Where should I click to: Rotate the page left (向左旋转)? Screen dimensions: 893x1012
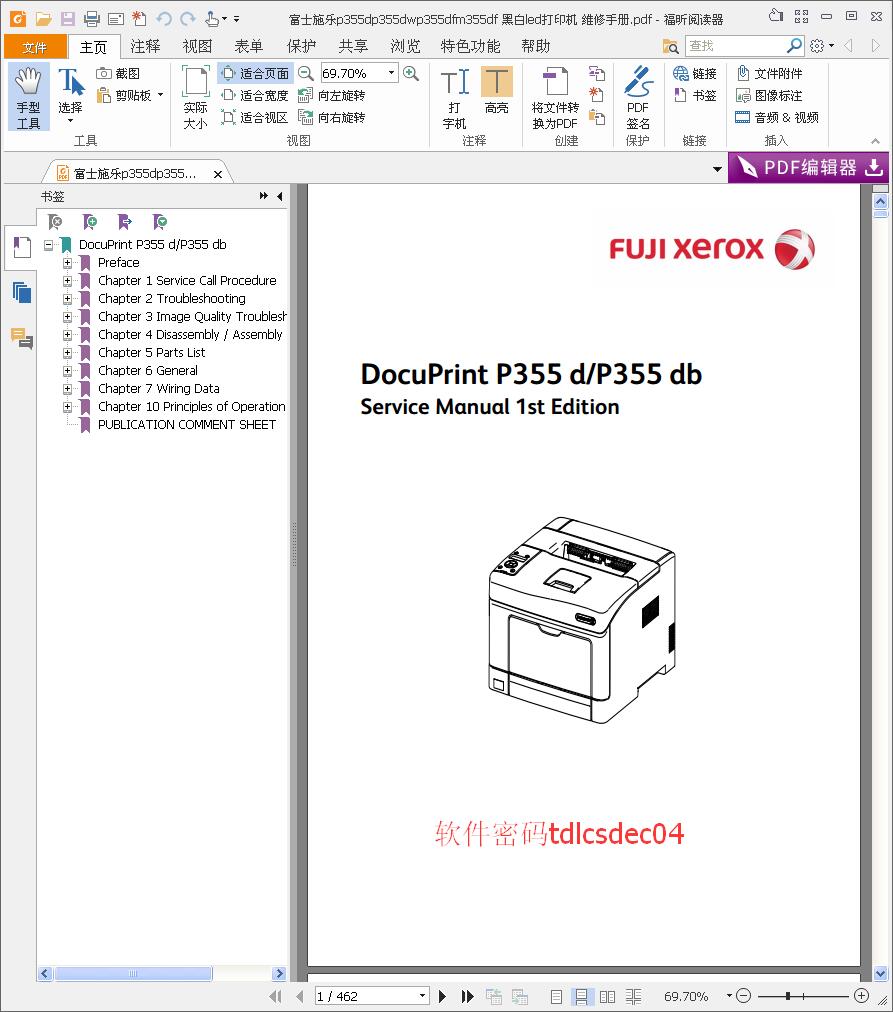(x=332, y=96)
